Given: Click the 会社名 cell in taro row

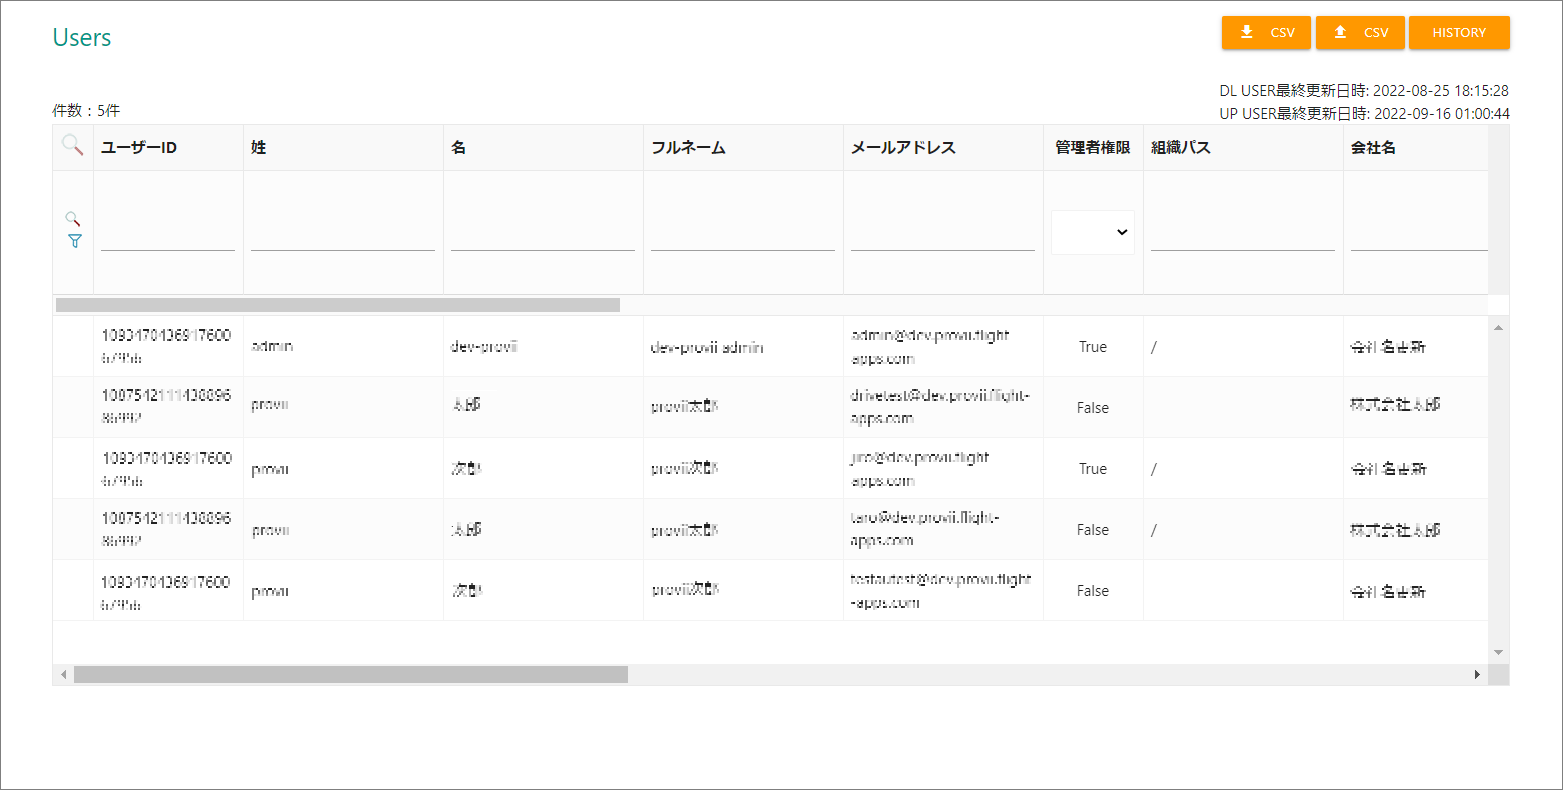Looking at the screenshot, I should (x=1415, y=530).
